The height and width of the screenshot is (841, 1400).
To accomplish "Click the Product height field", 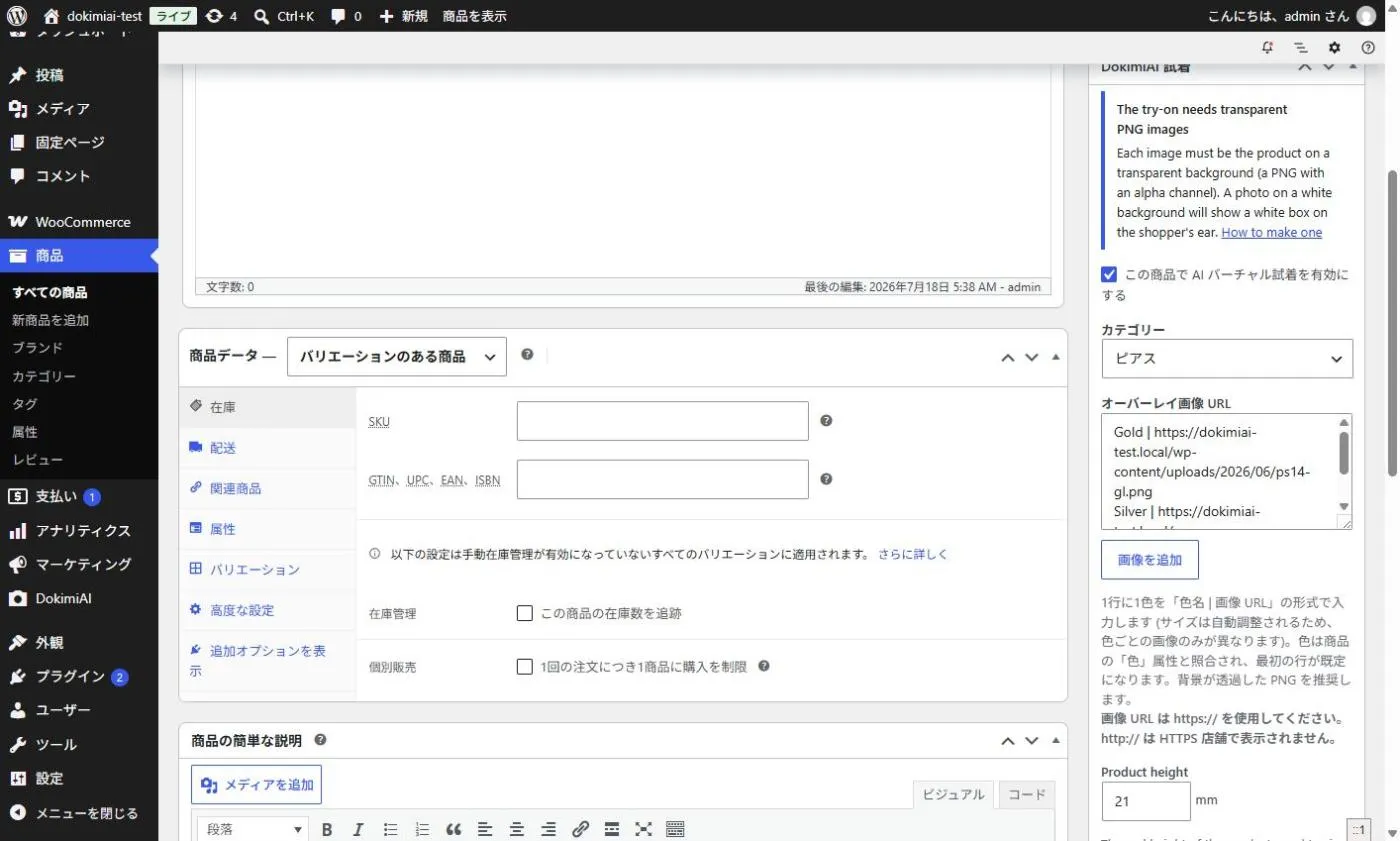I will (1146, 801).
